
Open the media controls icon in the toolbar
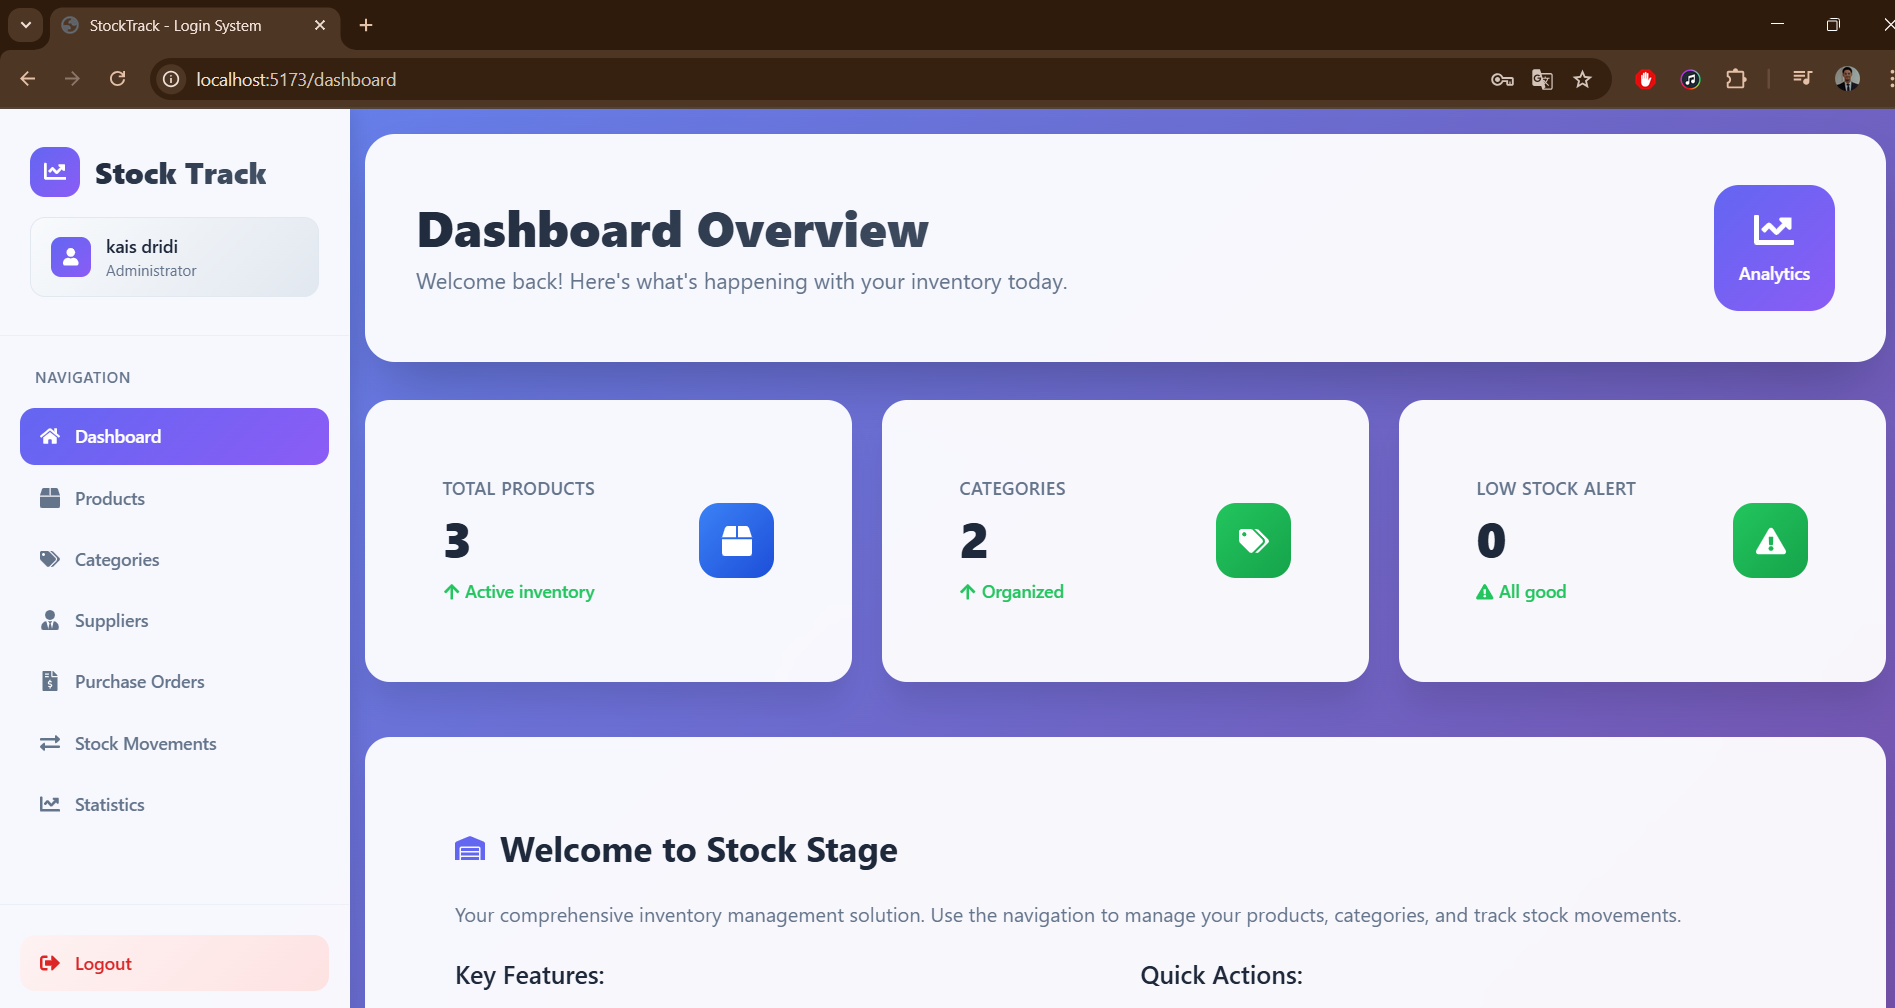[1802, 79]
